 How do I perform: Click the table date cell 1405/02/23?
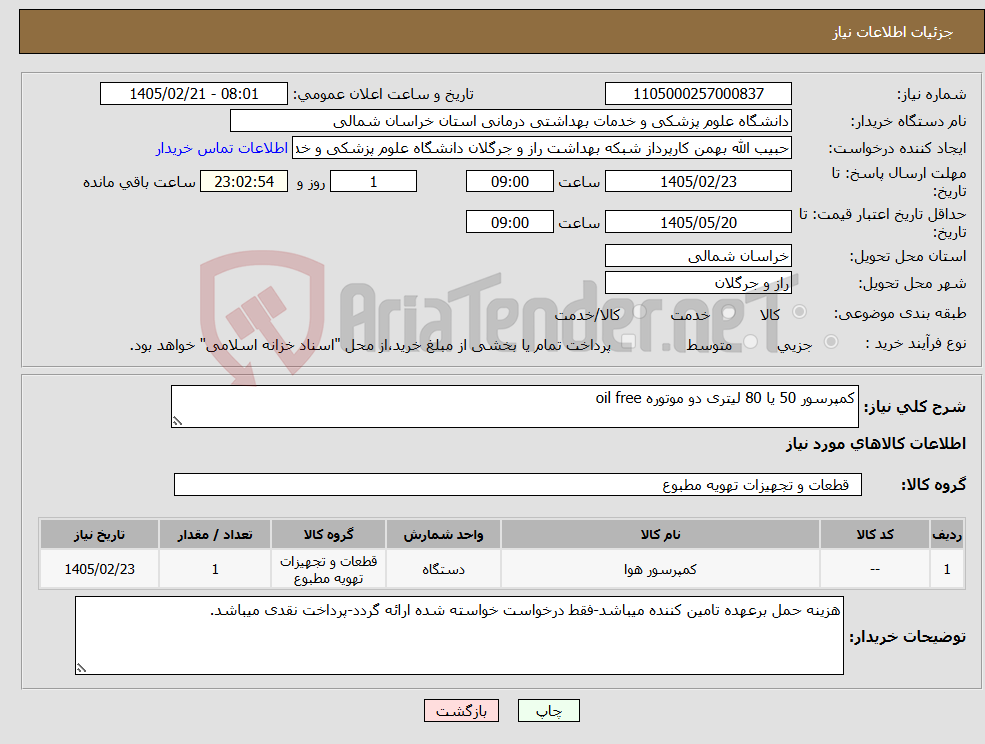click(99, 569)
